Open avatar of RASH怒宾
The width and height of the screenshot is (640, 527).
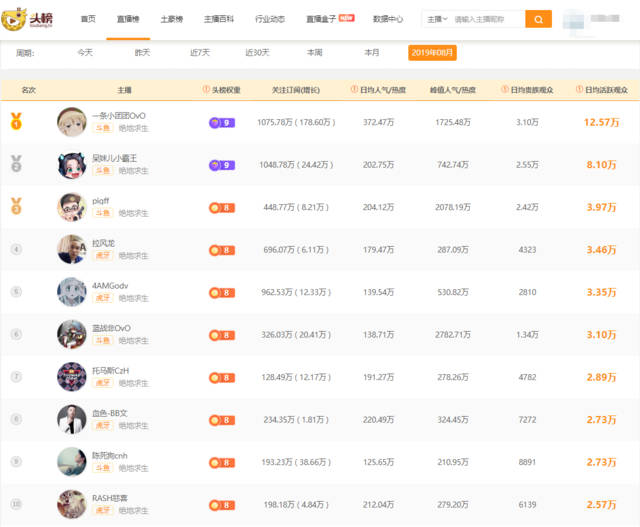click(x=72, y=504)
